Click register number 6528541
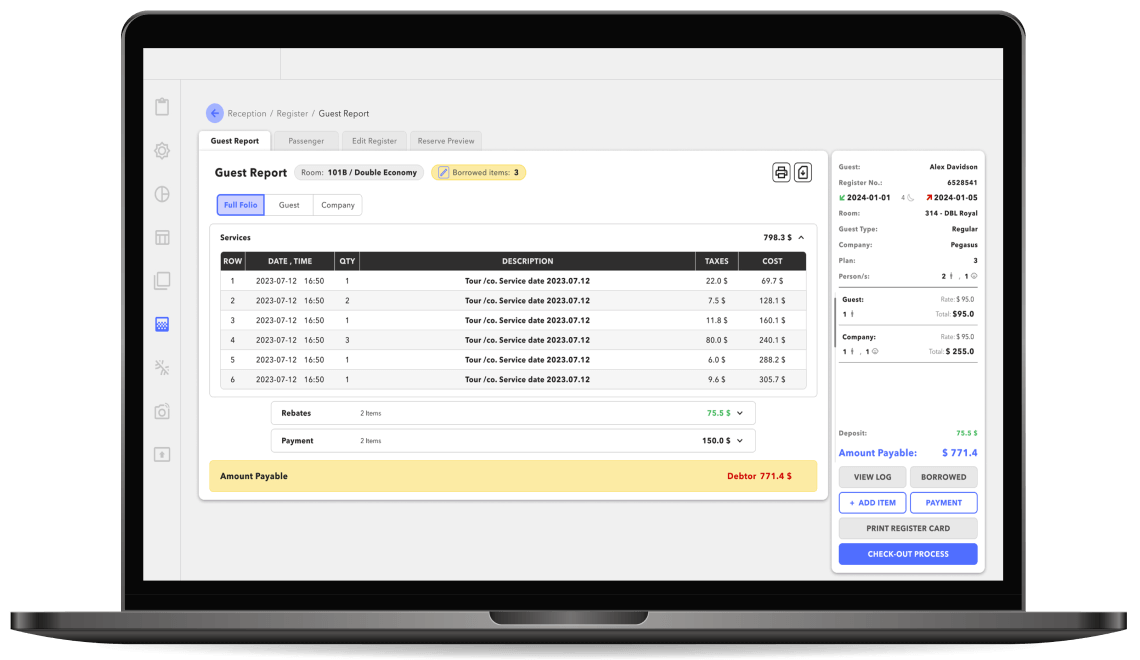Image resolution: width=1140 pixels, height=660 pixels. (x=962, y=182)
